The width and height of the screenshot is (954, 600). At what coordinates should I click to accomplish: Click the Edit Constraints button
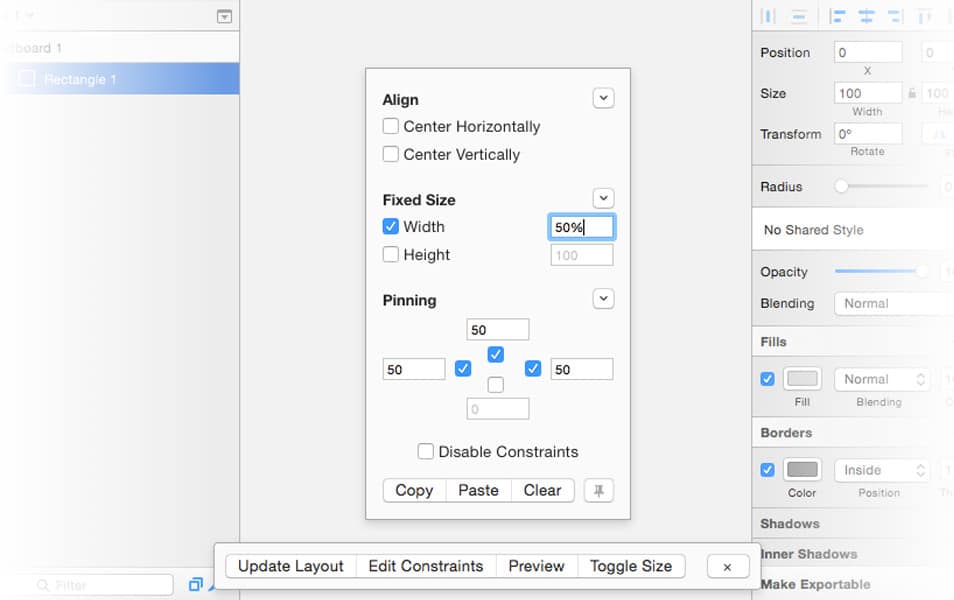(x=426, y=566)
